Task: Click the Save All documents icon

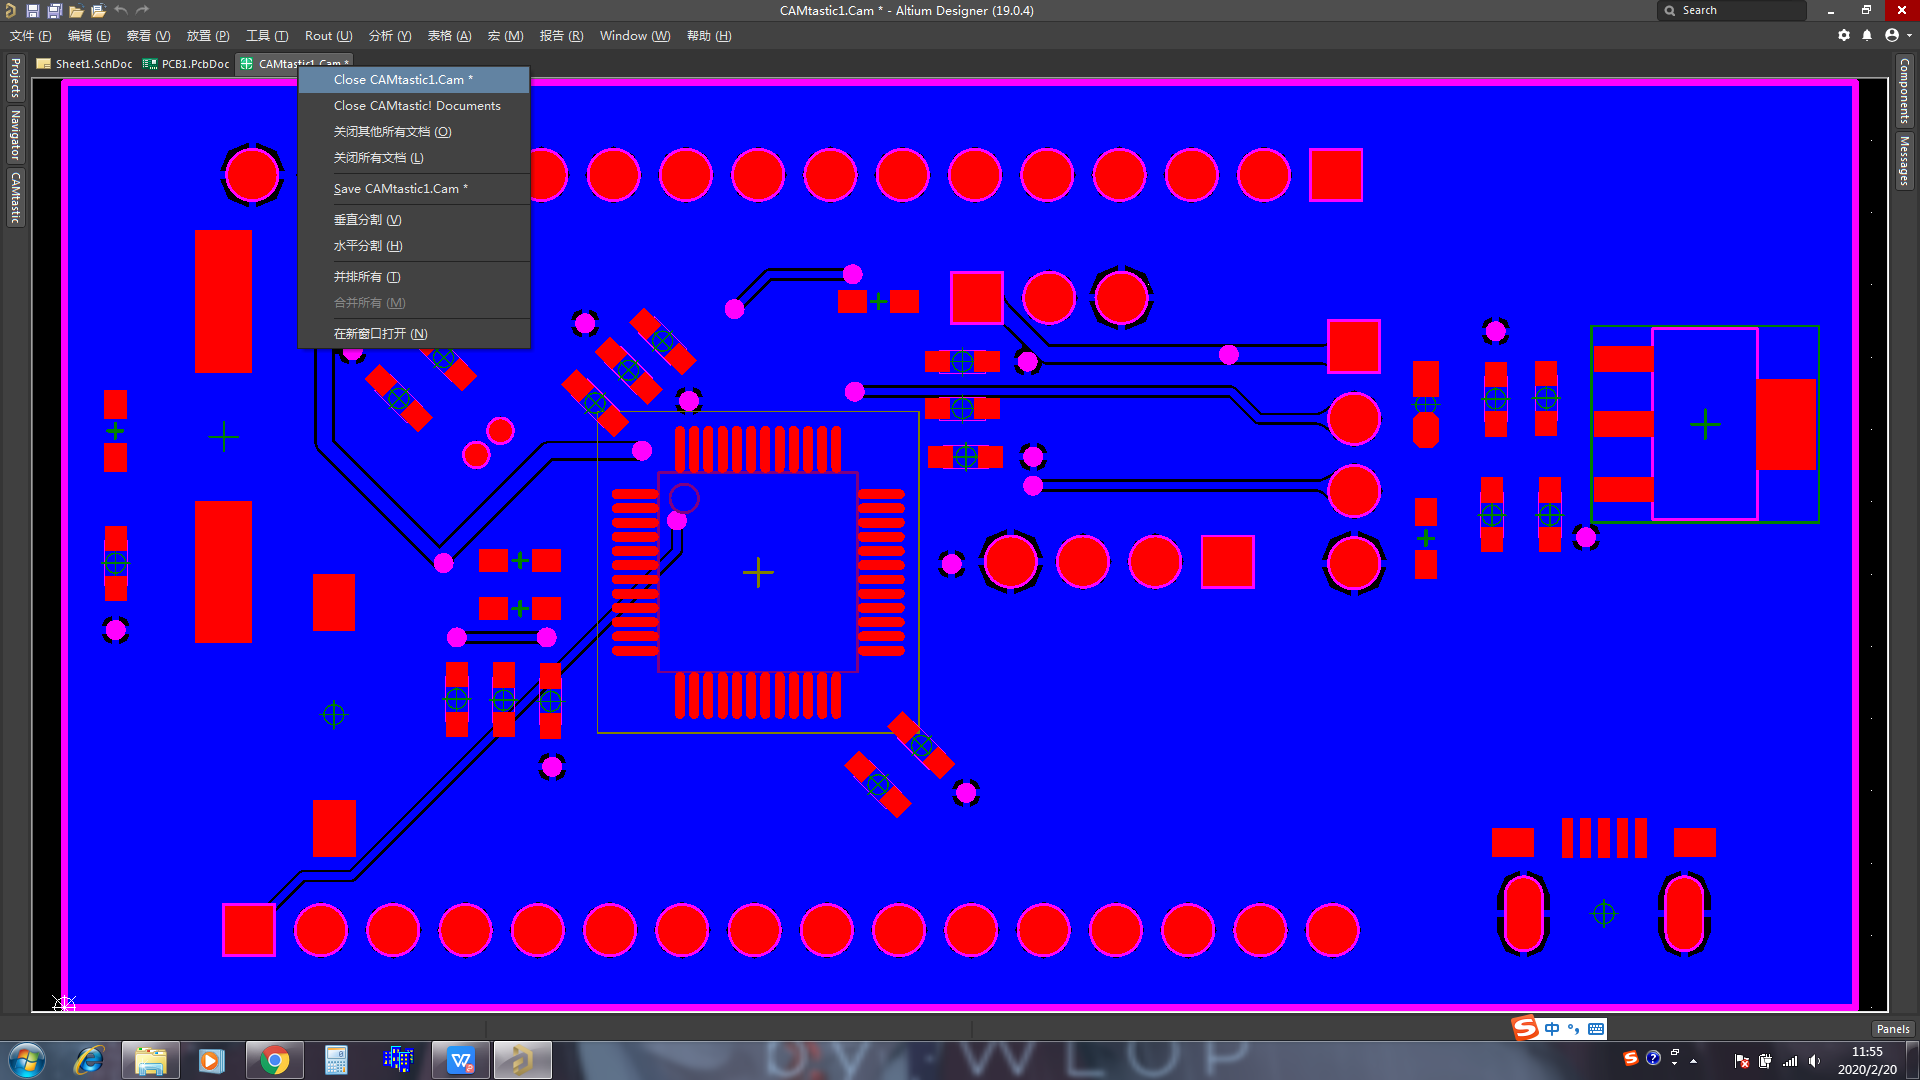Action: click(54, 10)
